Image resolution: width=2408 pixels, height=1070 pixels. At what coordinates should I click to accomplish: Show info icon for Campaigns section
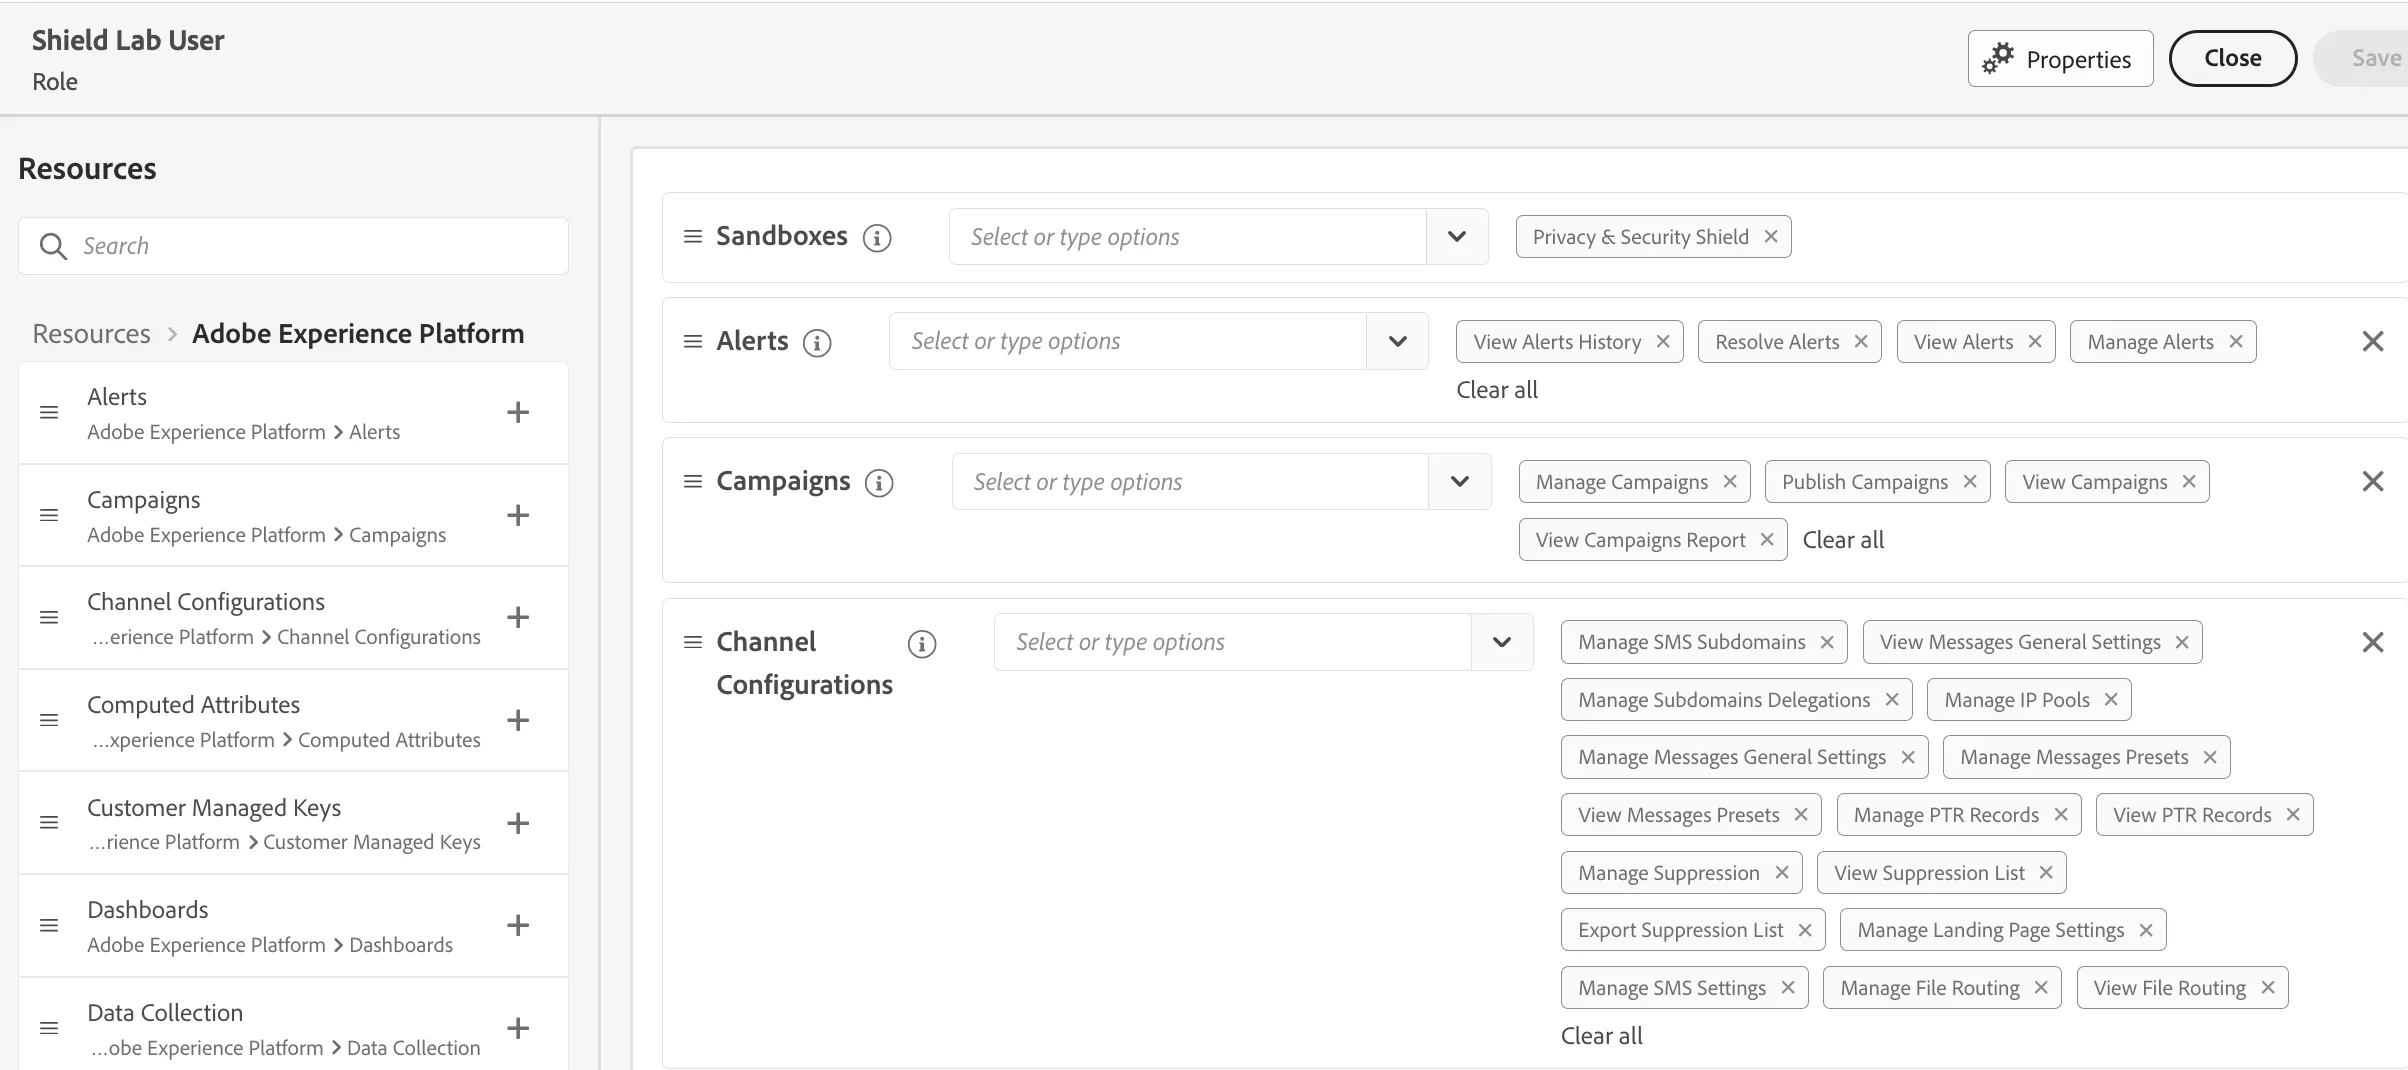pos(879,483)
